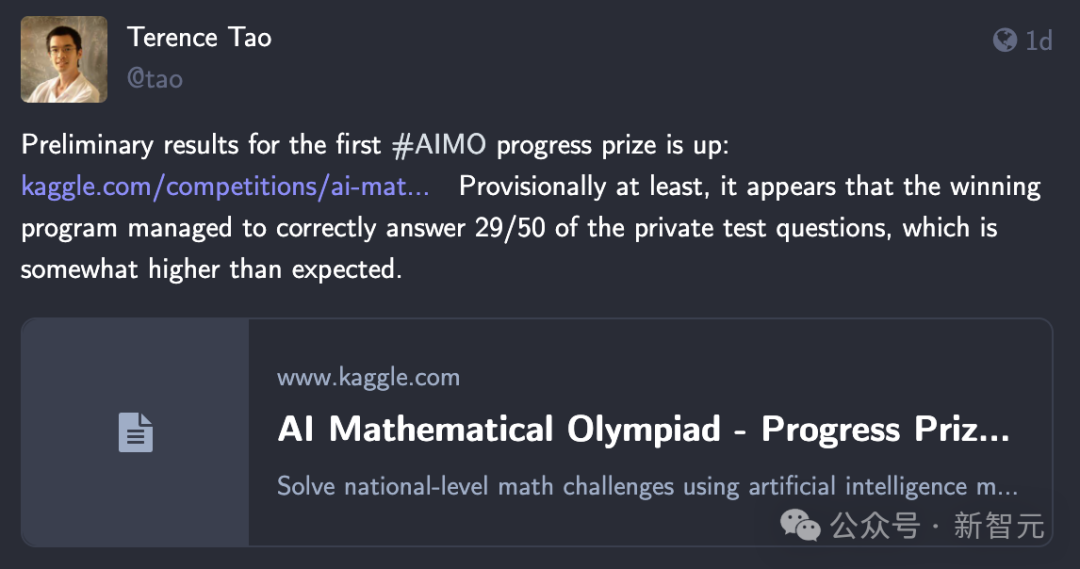
Task: Follow the kaggle.com/competitions/ai-mat... link
Action: (225, 187)
